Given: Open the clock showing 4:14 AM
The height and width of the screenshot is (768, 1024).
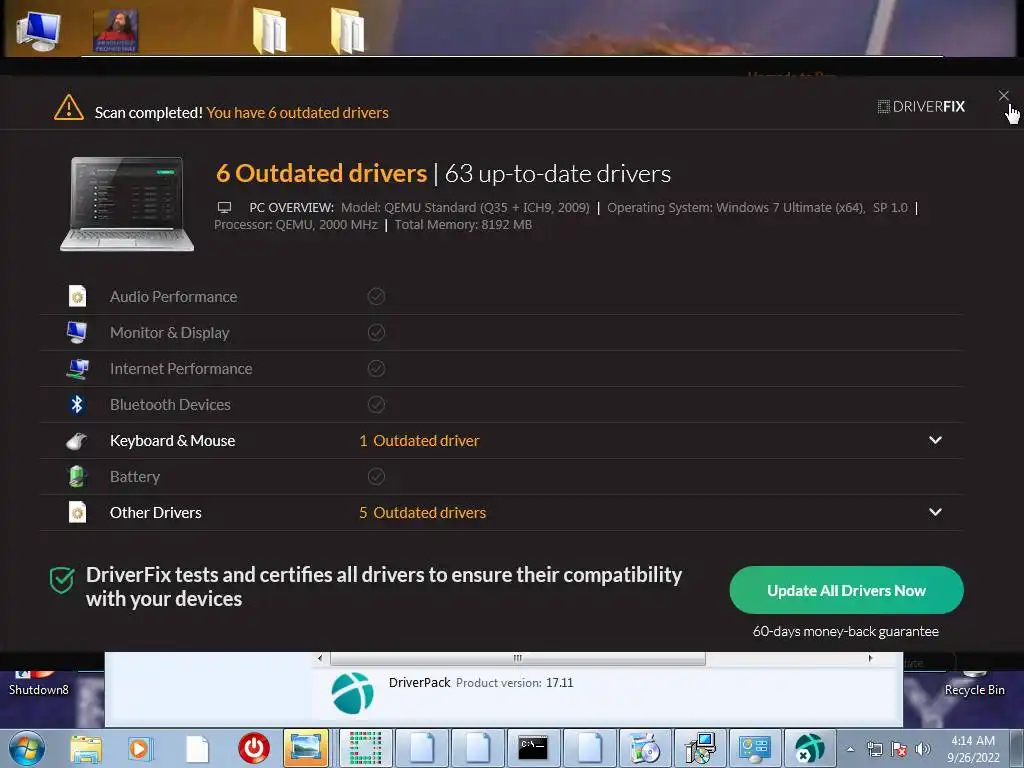Looking at the screenshot, I should 973,749.
